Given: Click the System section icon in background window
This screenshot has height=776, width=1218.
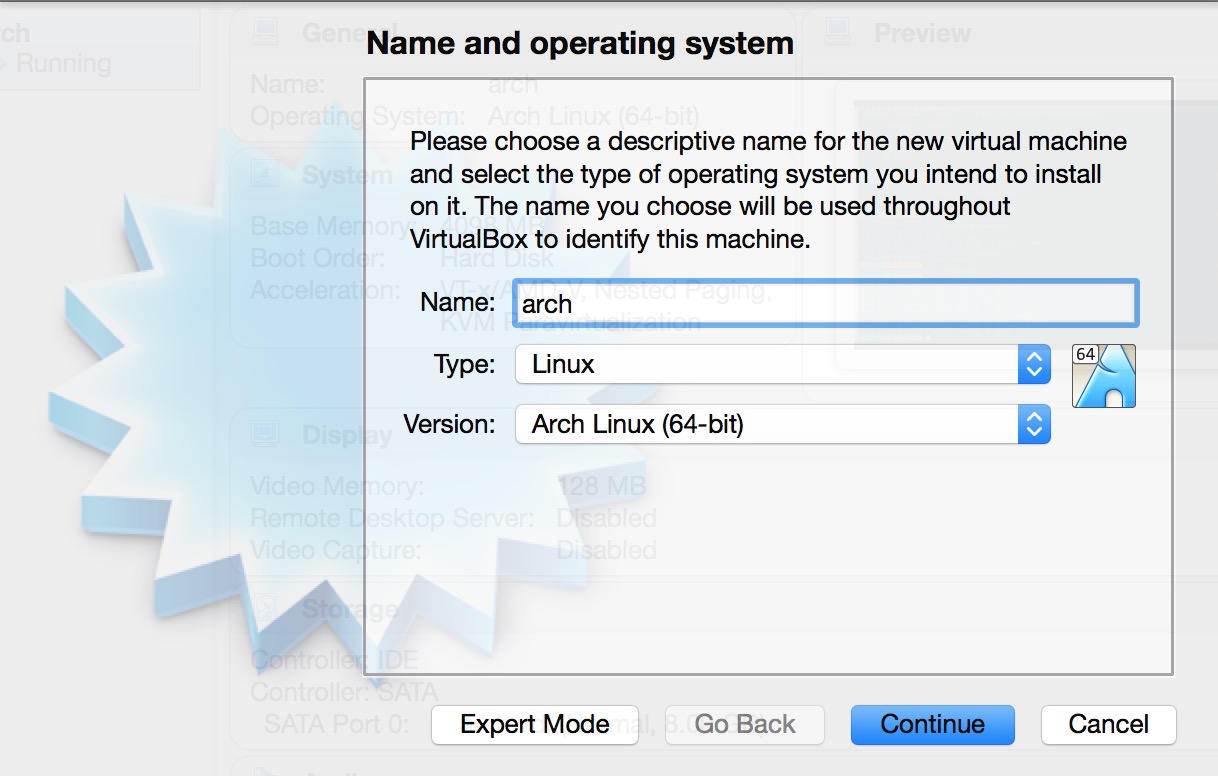Looking at the screenshot, I should coord(265,175).
